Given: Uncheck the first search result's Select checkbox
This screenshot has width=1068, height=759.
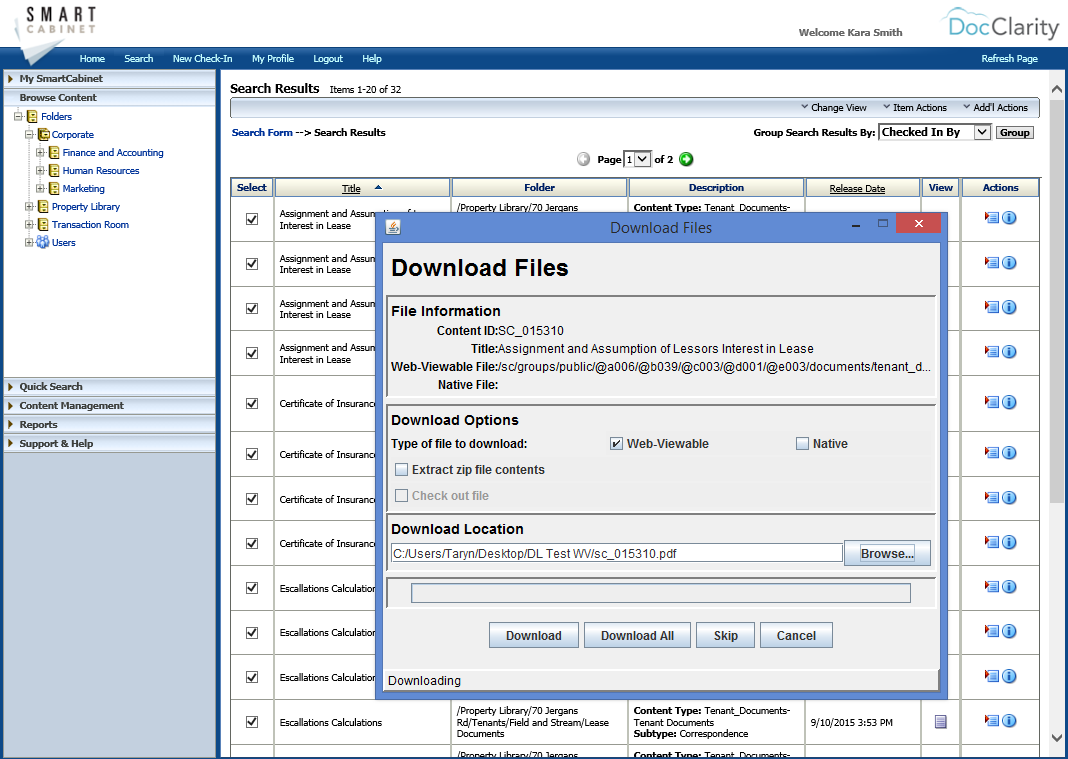Looking at the screenshot, I should (251, 220).
